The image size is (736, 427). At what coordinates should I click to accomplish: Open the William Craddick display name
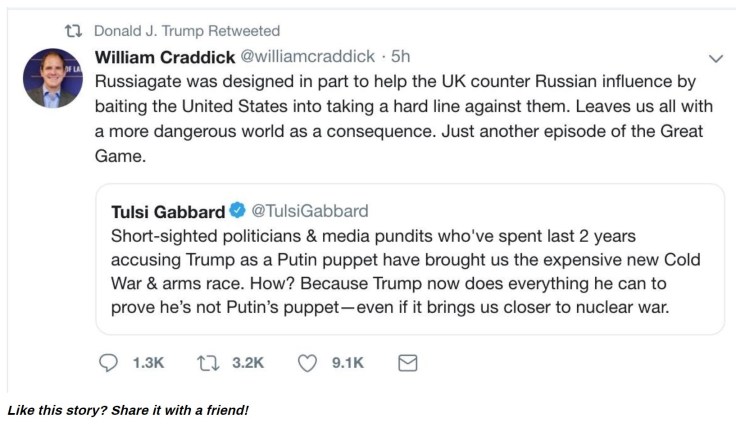click(165, 57)
